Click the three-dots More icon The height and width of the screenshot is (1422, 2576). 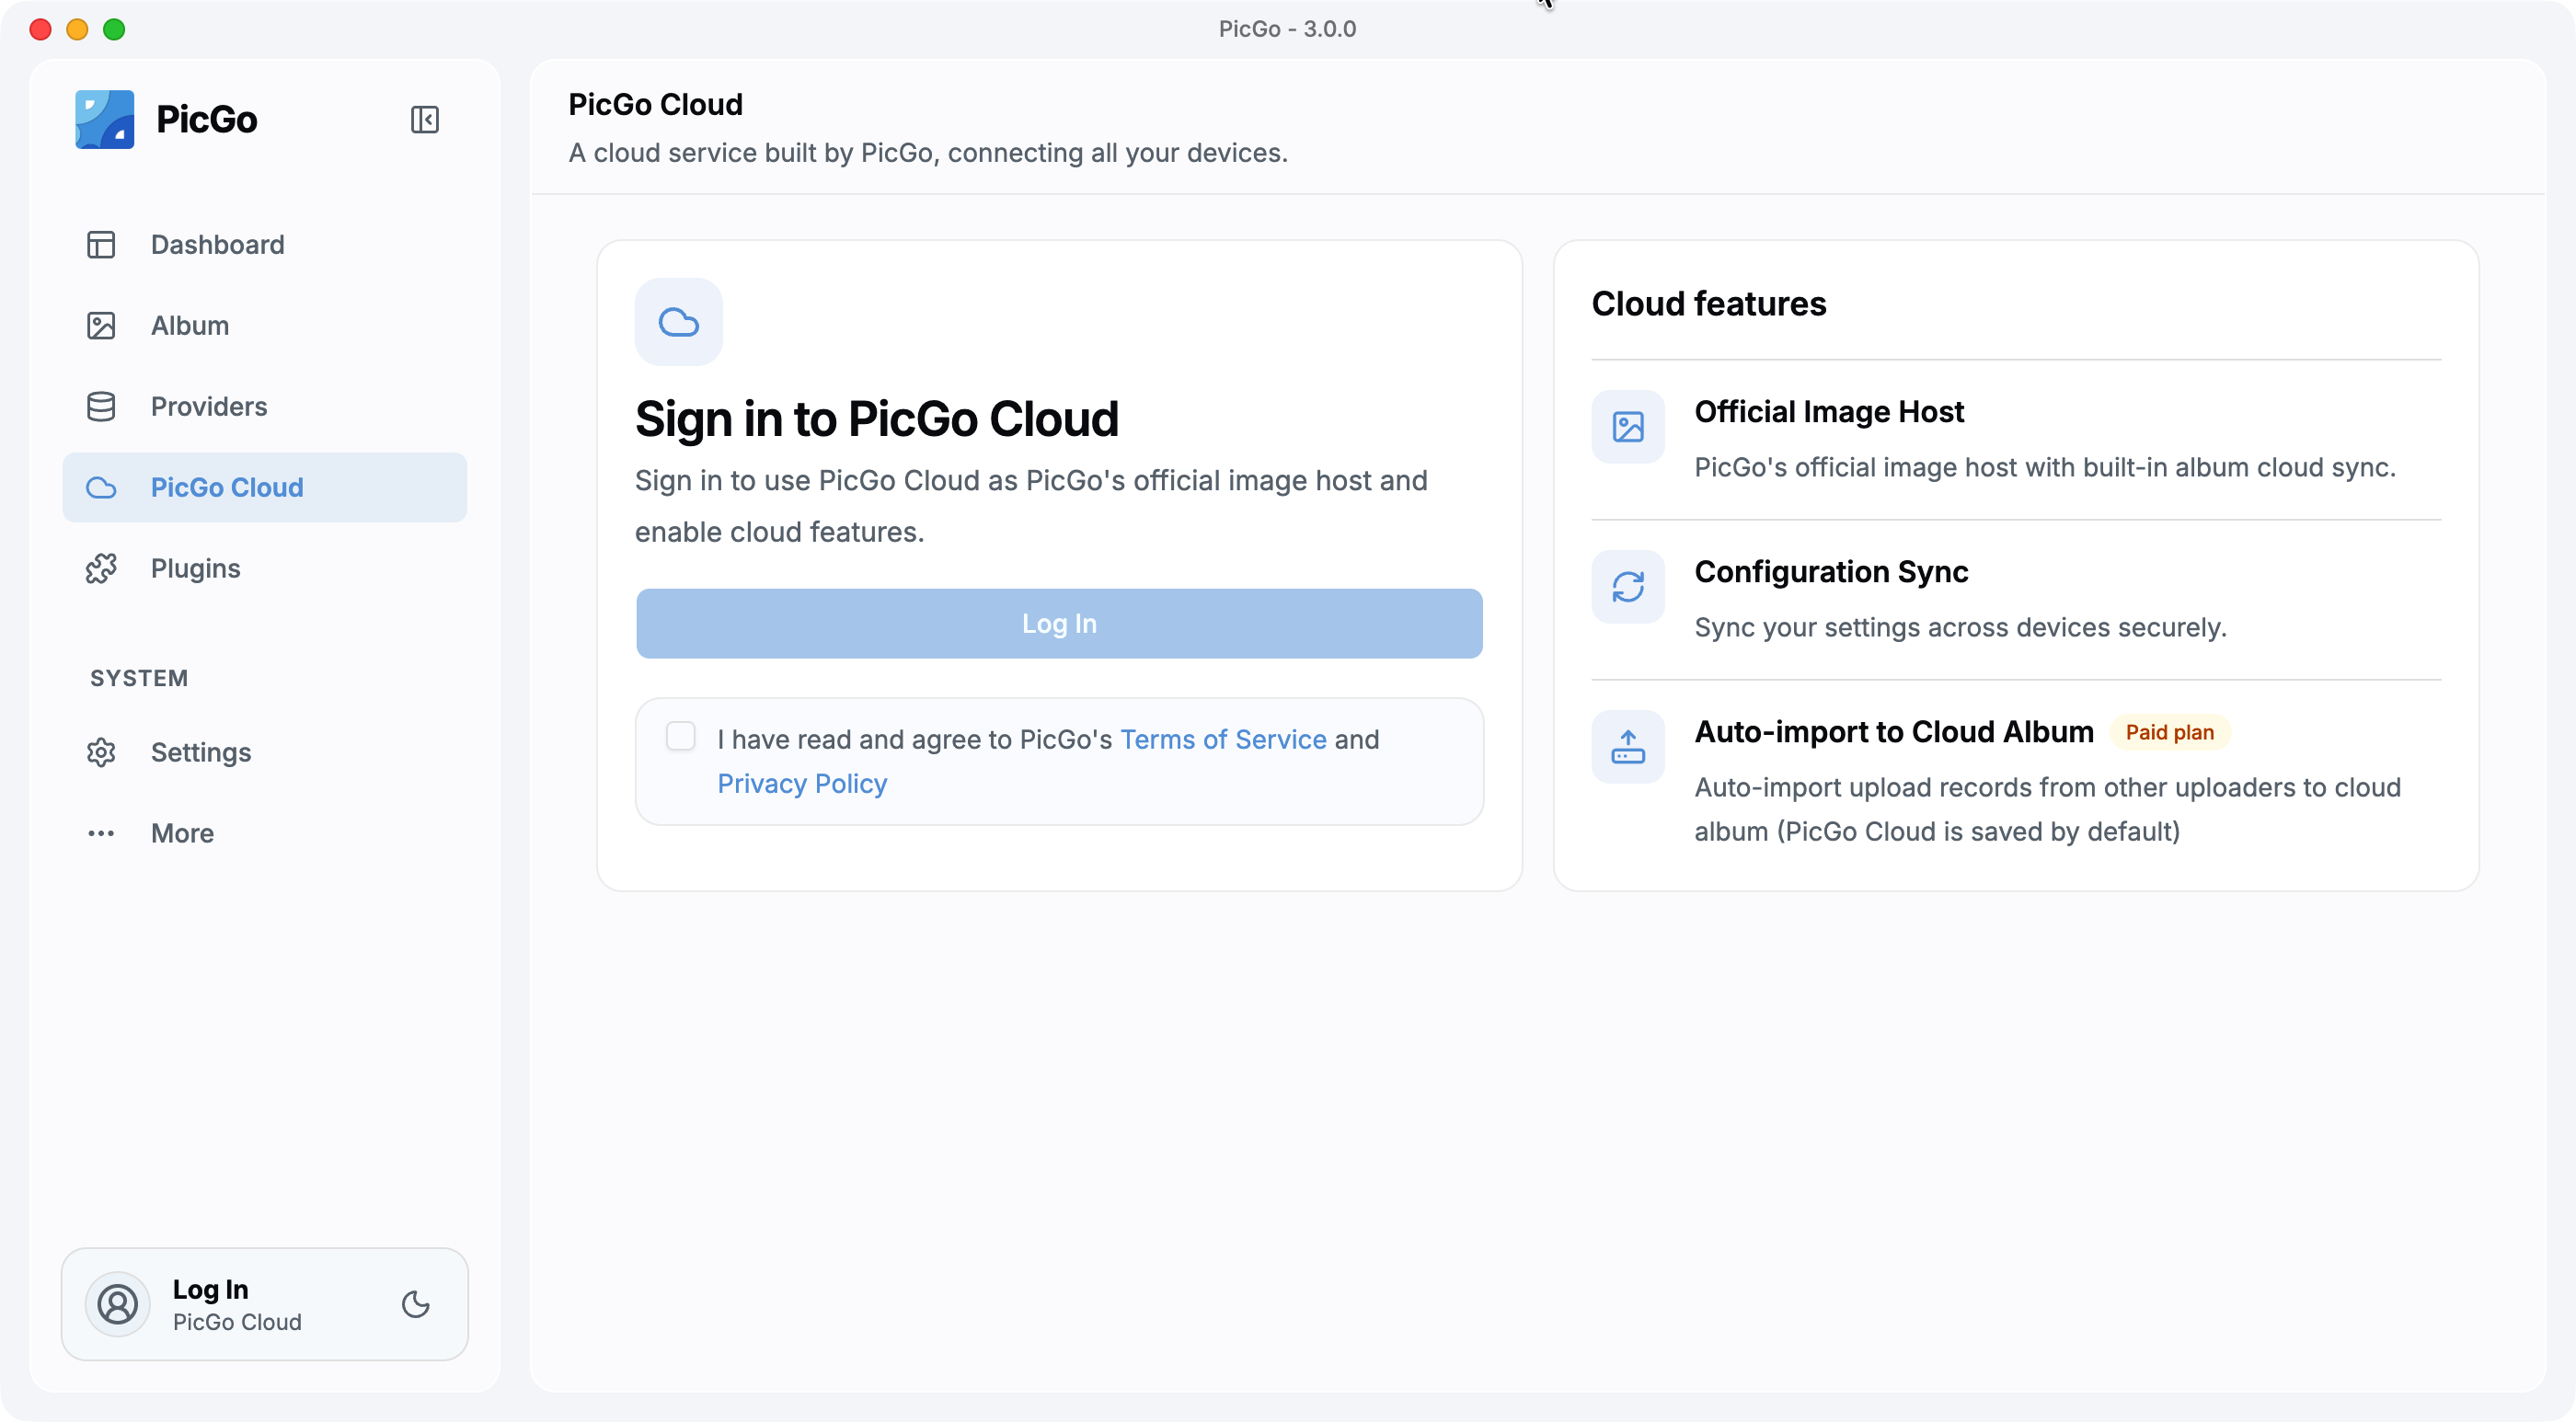coord(101,834)
